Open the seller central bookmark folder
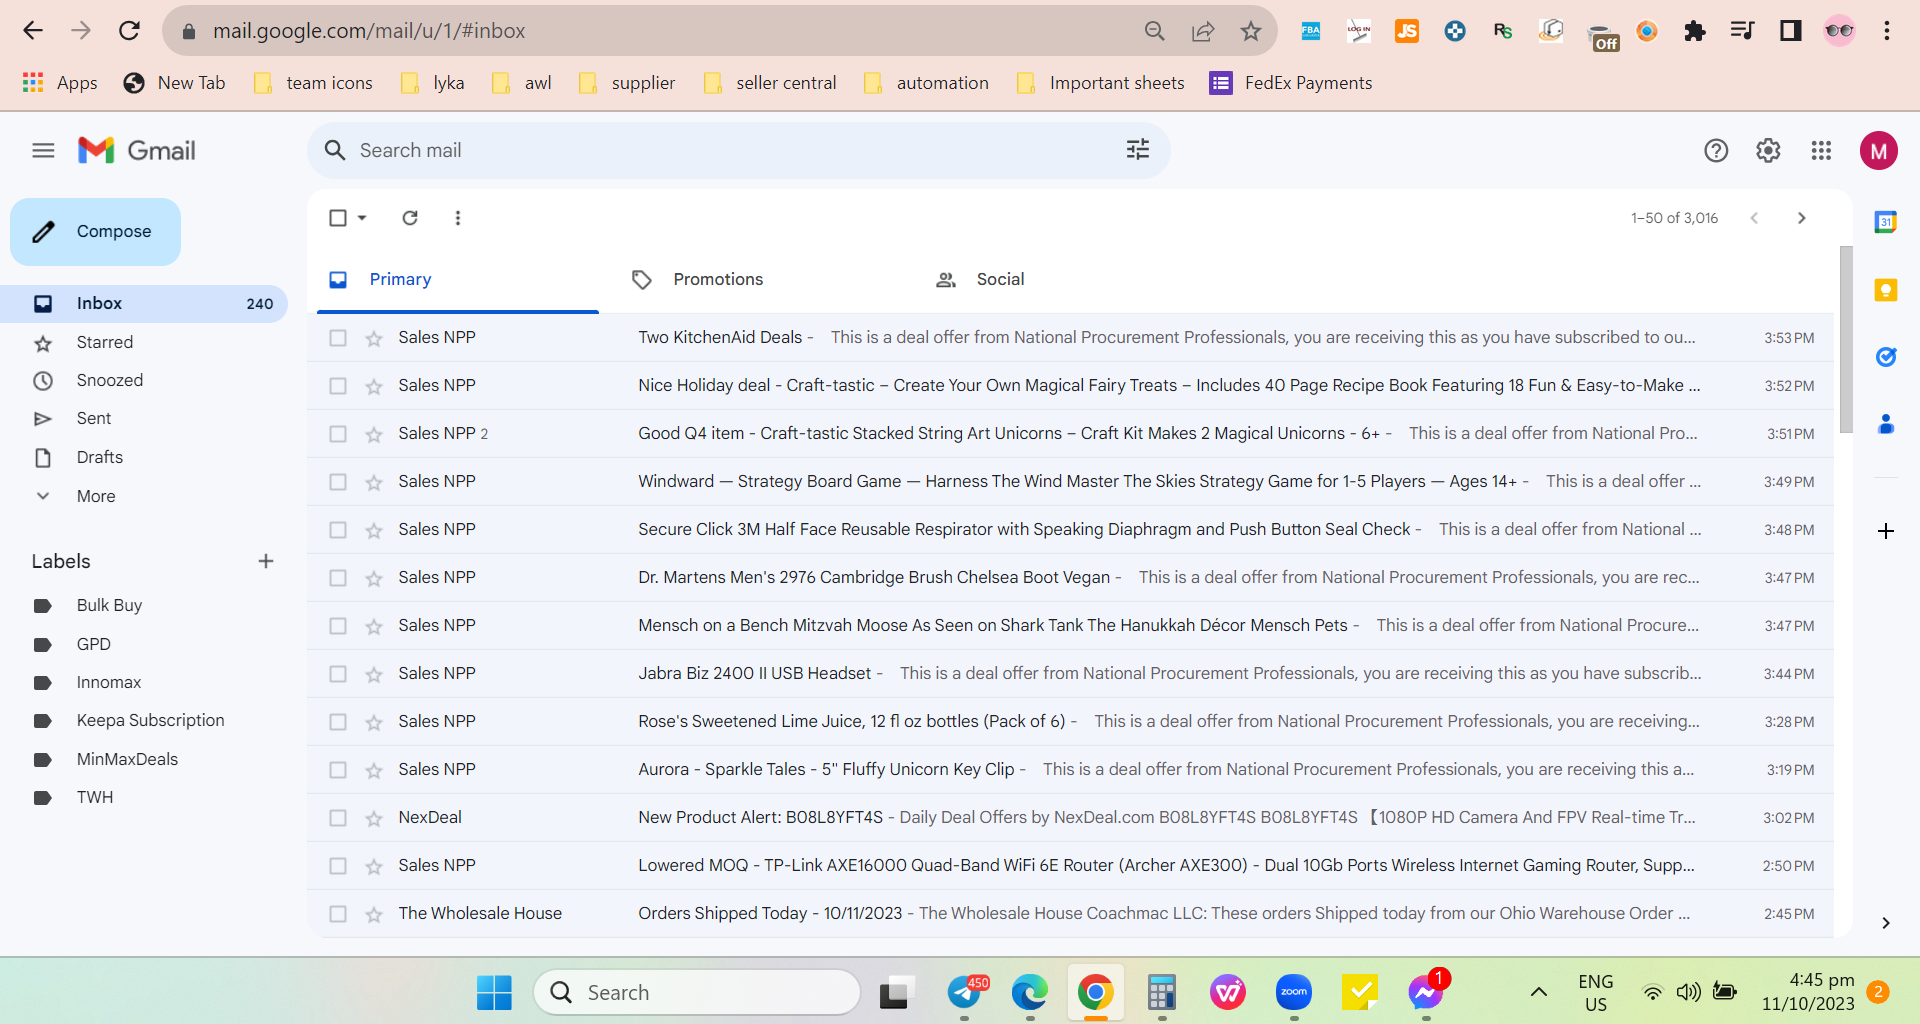This screenshot has width=1920, height=1024. tap(770, 83)
